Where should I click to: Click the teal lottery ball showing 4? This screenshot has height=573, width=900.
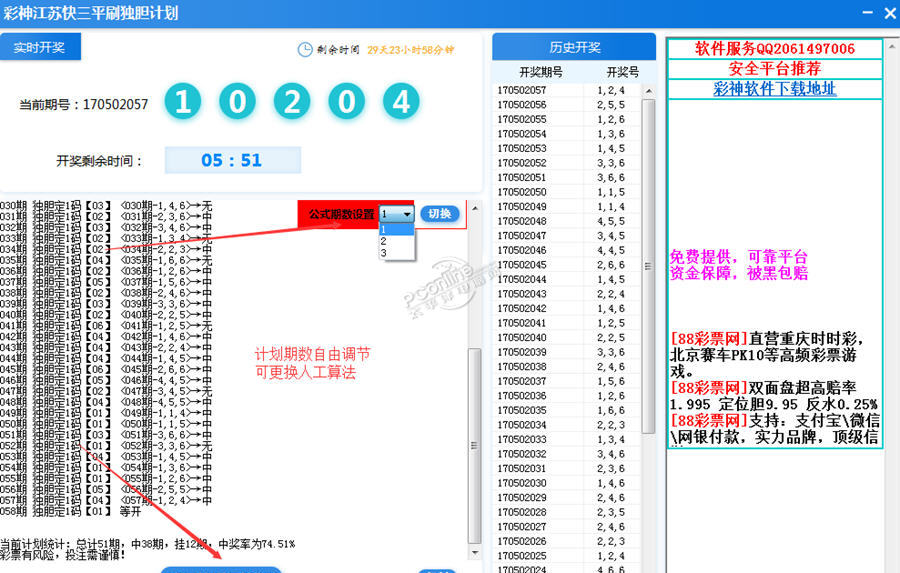pos(400,102)
